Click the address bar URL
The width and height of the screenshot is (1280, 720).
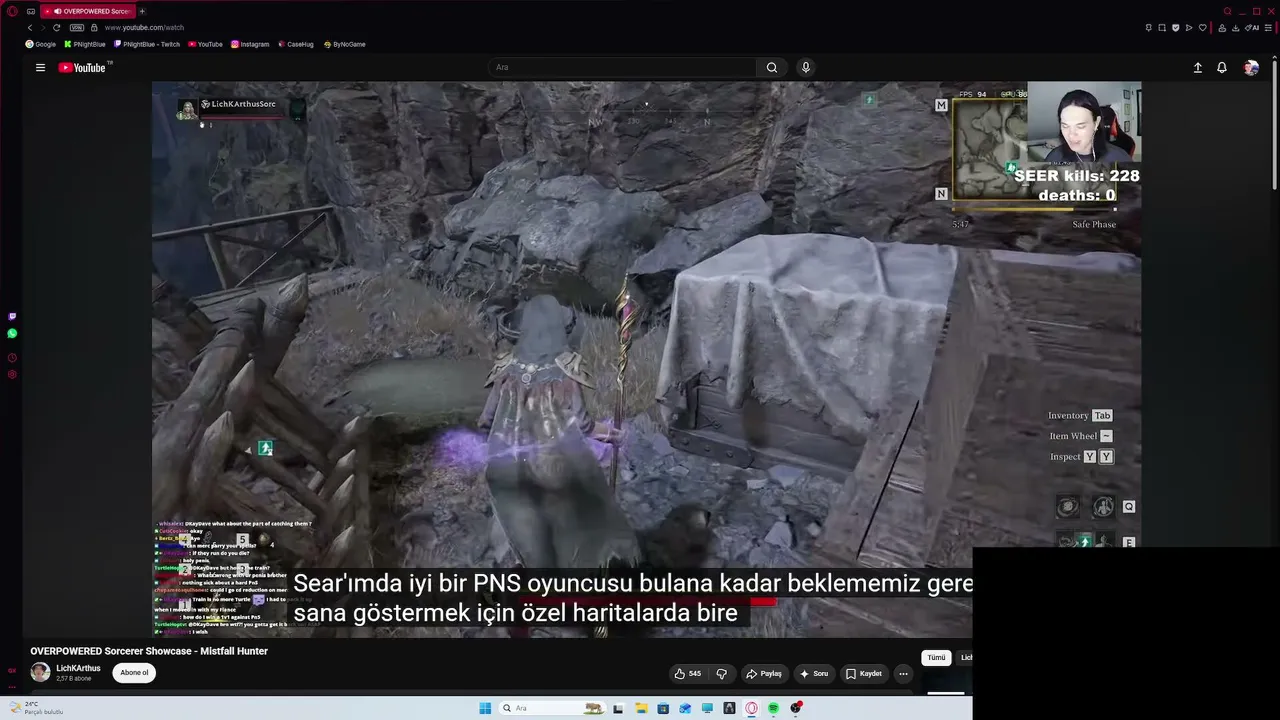point(144,28)
